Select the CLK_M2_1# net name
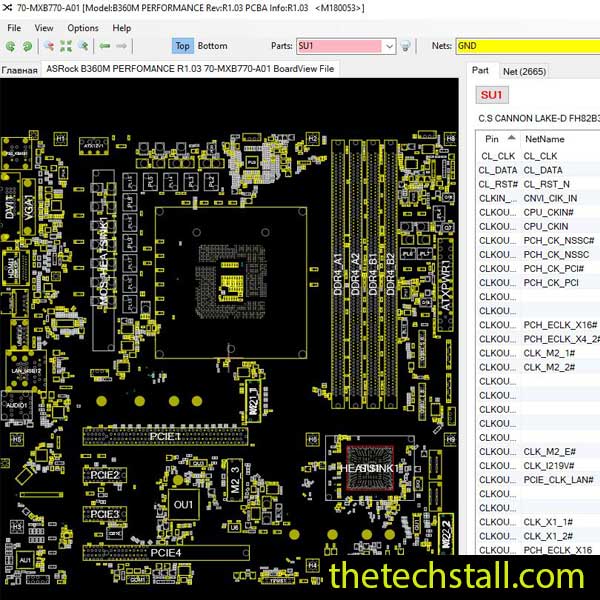The image size is (600, 600). coord(549,353)
